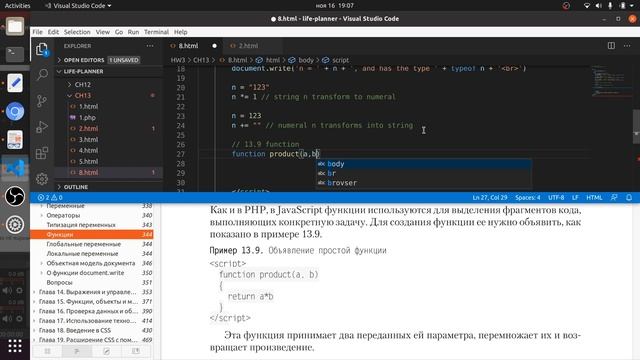Open the Document Viewer dock icon

(x=15, y=140)
